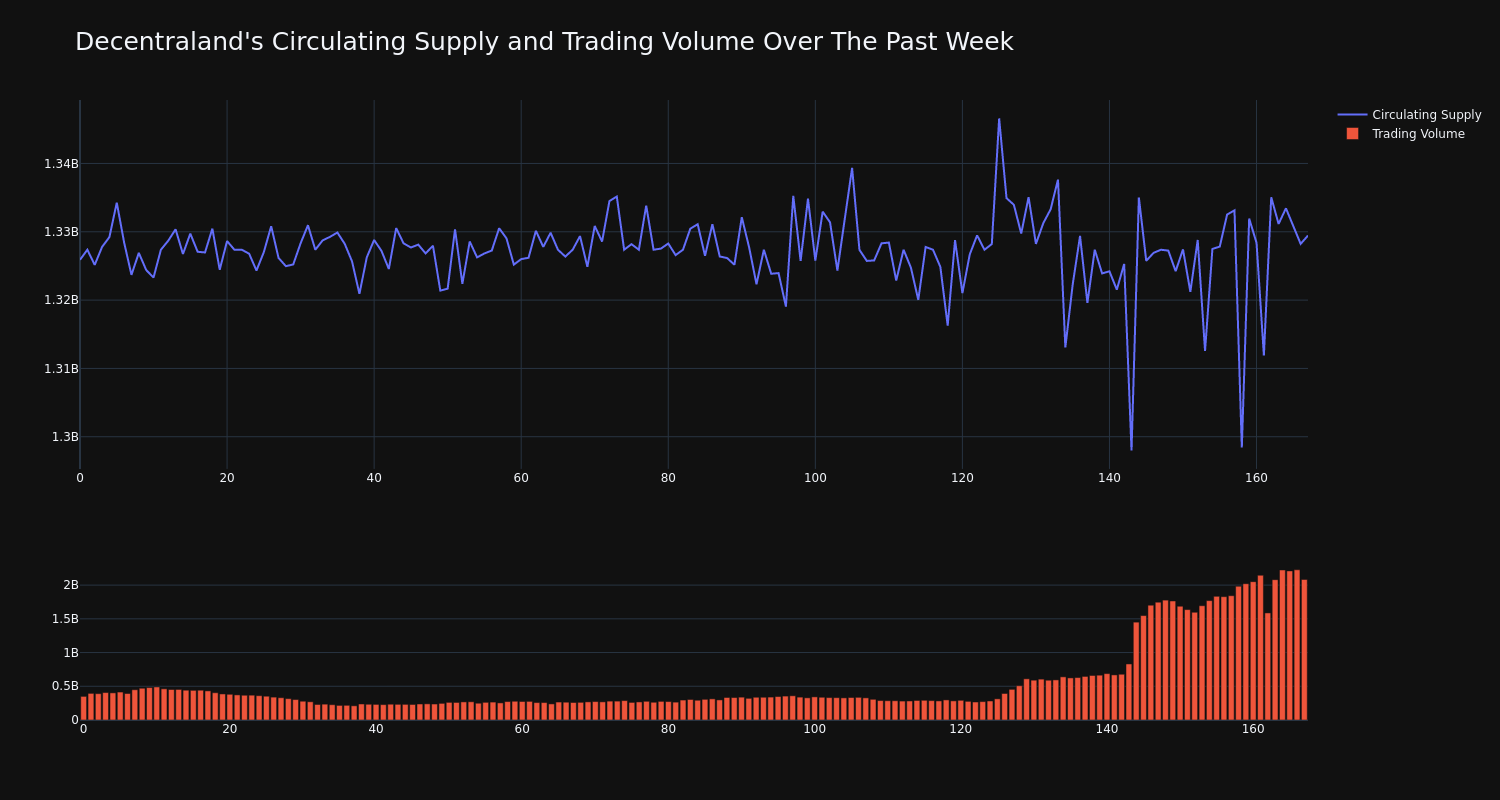The height and width of the screenshot is (800, 1500).
Task: Click the 1.5B label on the volume axis
Action: (65, 619)
